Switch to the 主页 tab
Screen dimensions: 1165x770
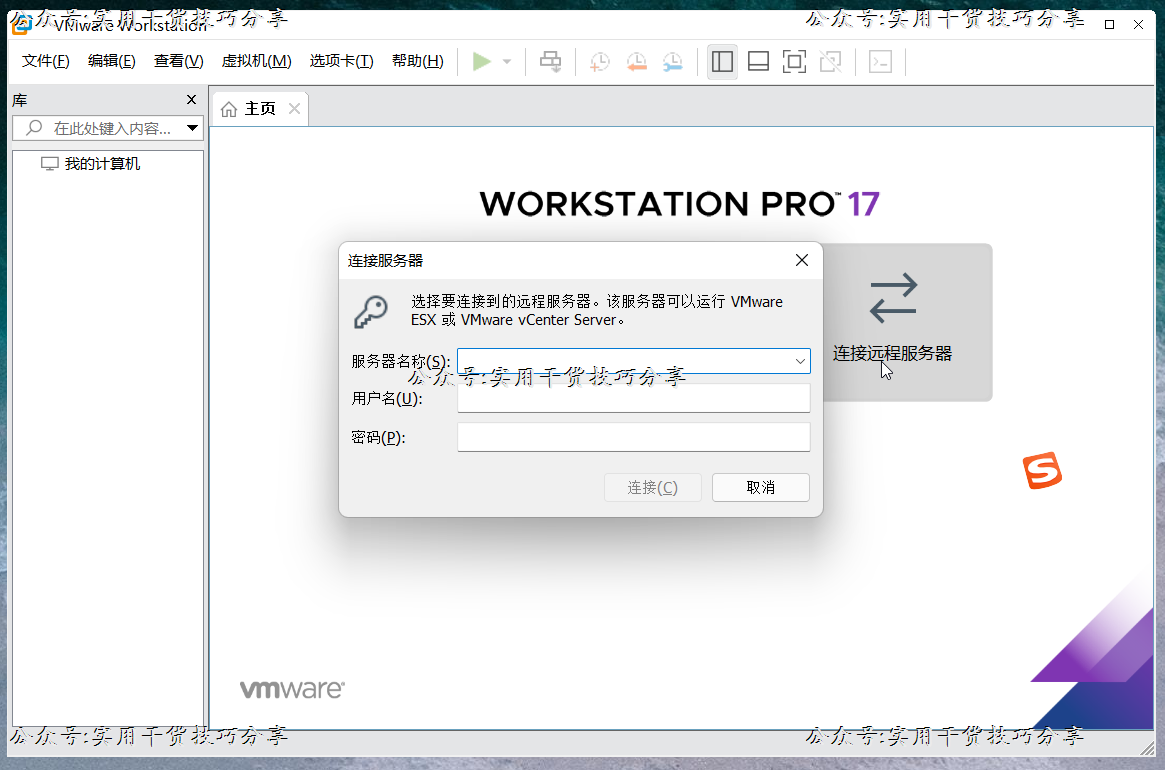(x=258, y=108)
